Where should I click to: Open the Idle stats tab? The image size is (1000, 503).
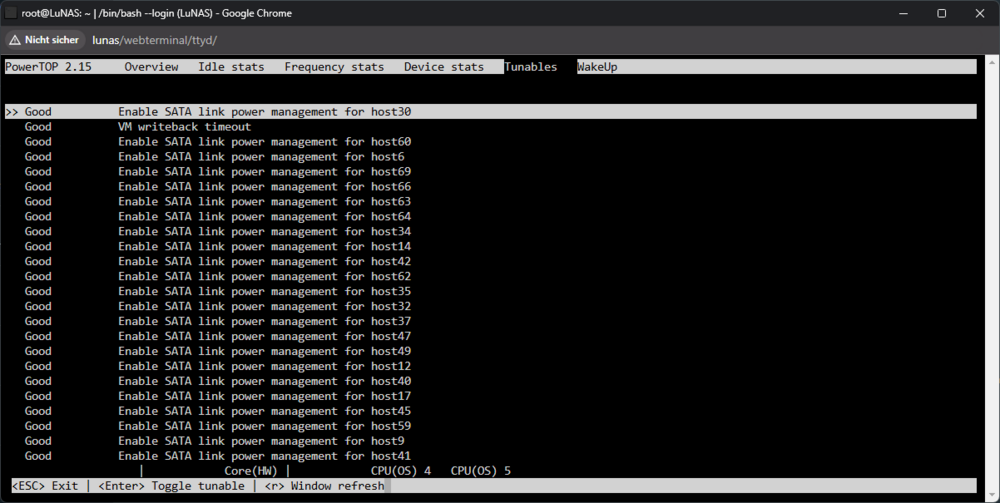[x=231, y=67]
